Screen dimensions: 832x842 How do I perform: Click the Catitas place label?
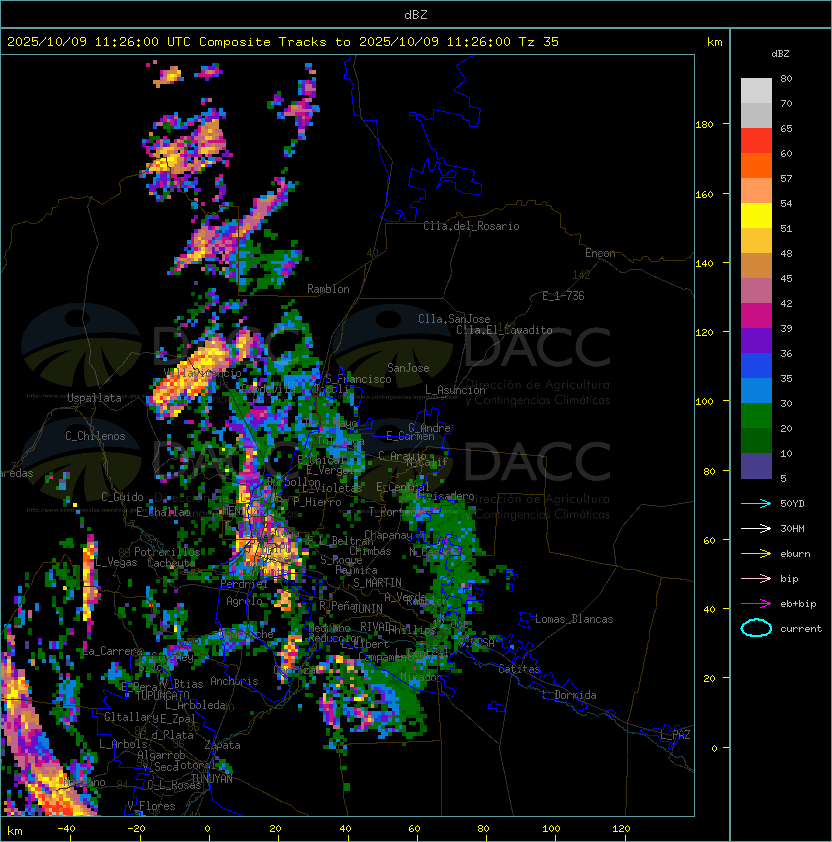(x=519, y=669)
